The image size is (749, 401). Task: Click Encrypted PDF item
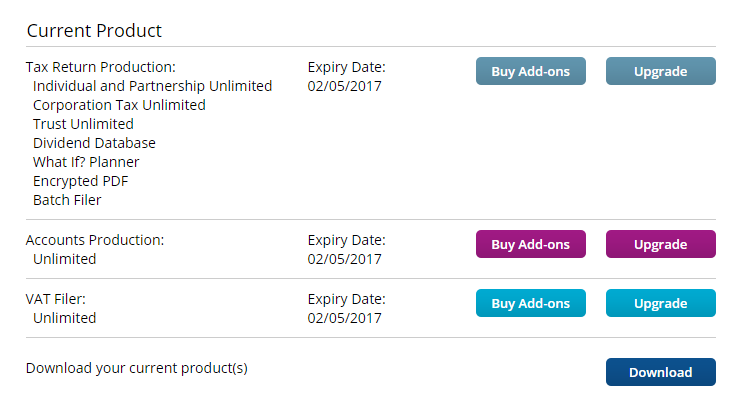coord(80,181)
